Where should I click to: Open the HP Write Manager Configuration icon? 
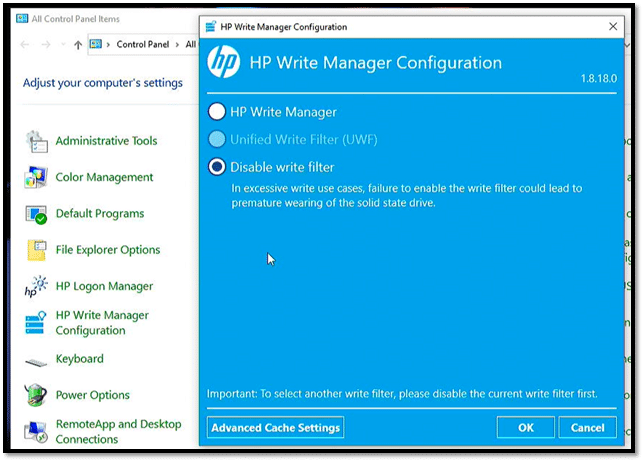pos(35,323)
